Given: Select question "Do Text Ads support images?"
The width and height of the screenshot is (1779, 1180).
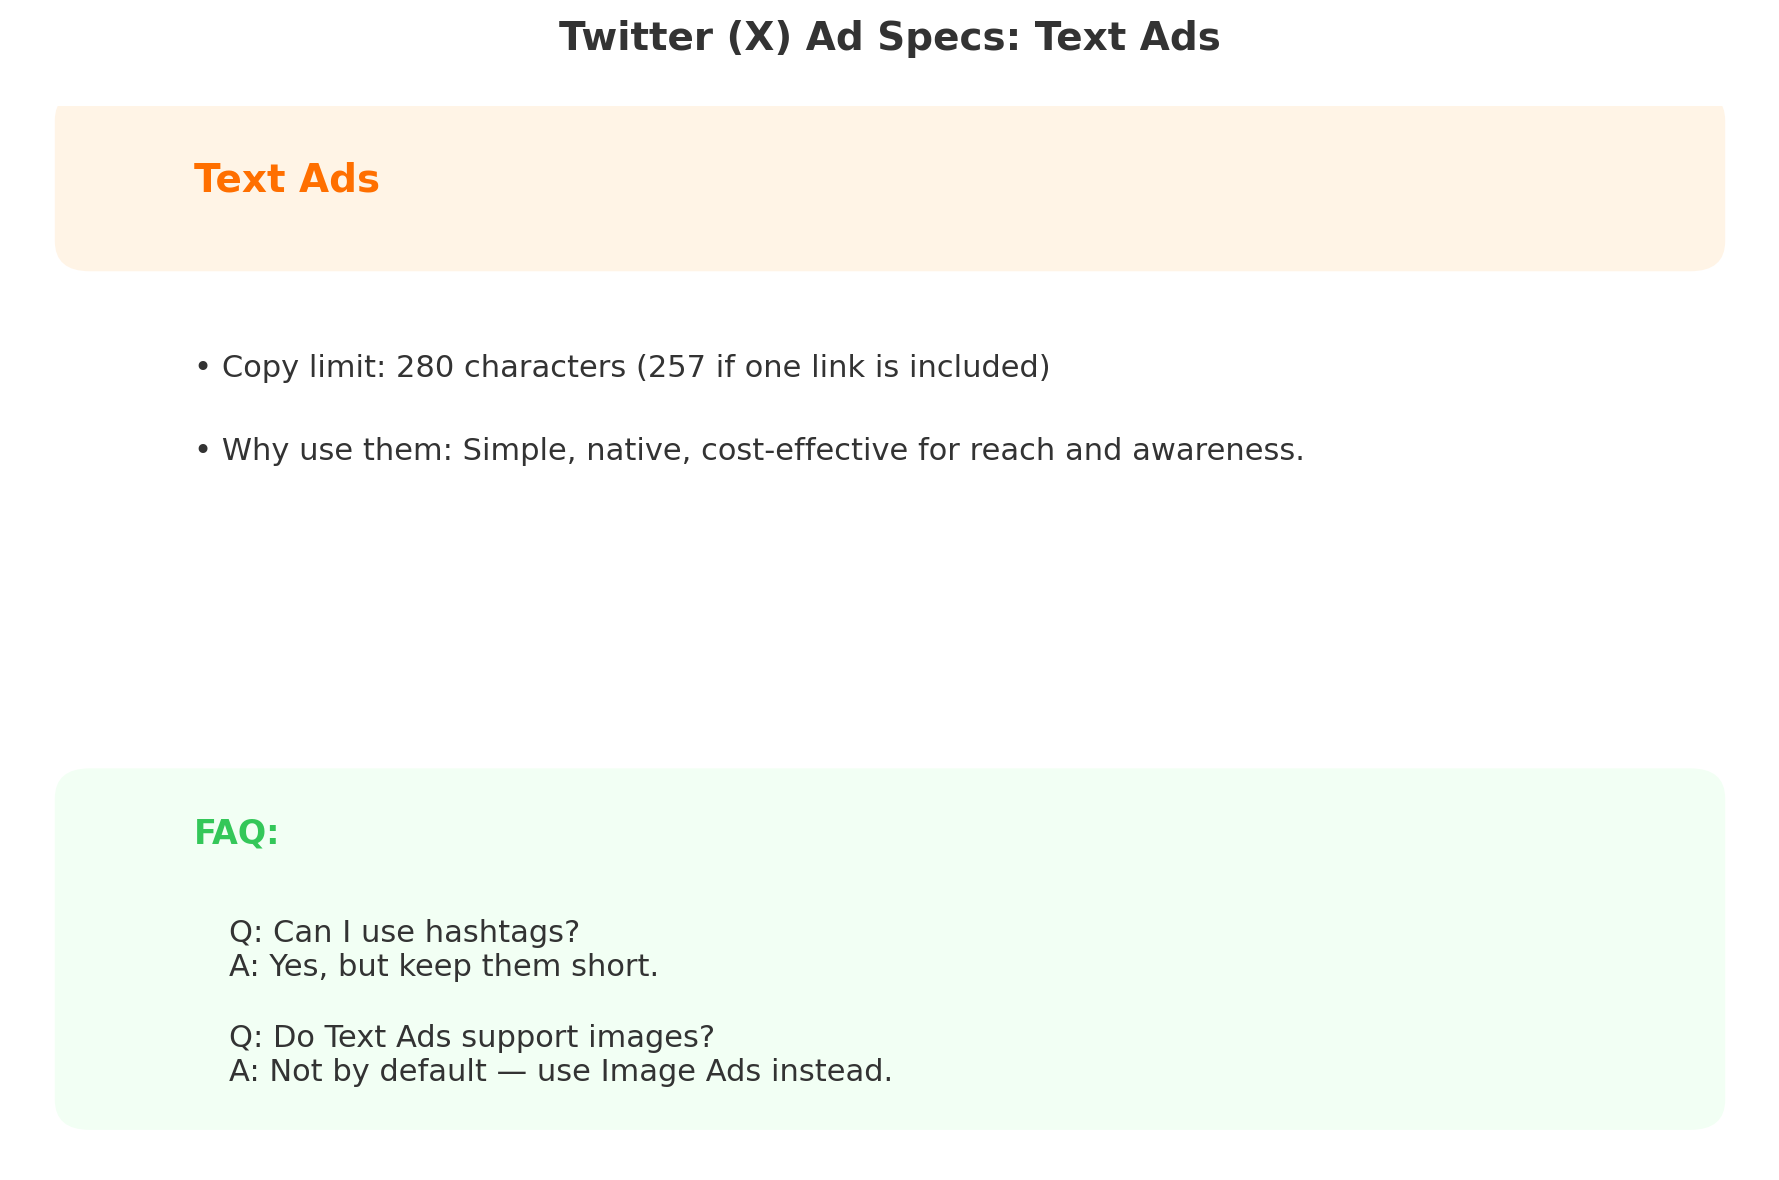Looking at the screenshot, I should point(492,1037).
